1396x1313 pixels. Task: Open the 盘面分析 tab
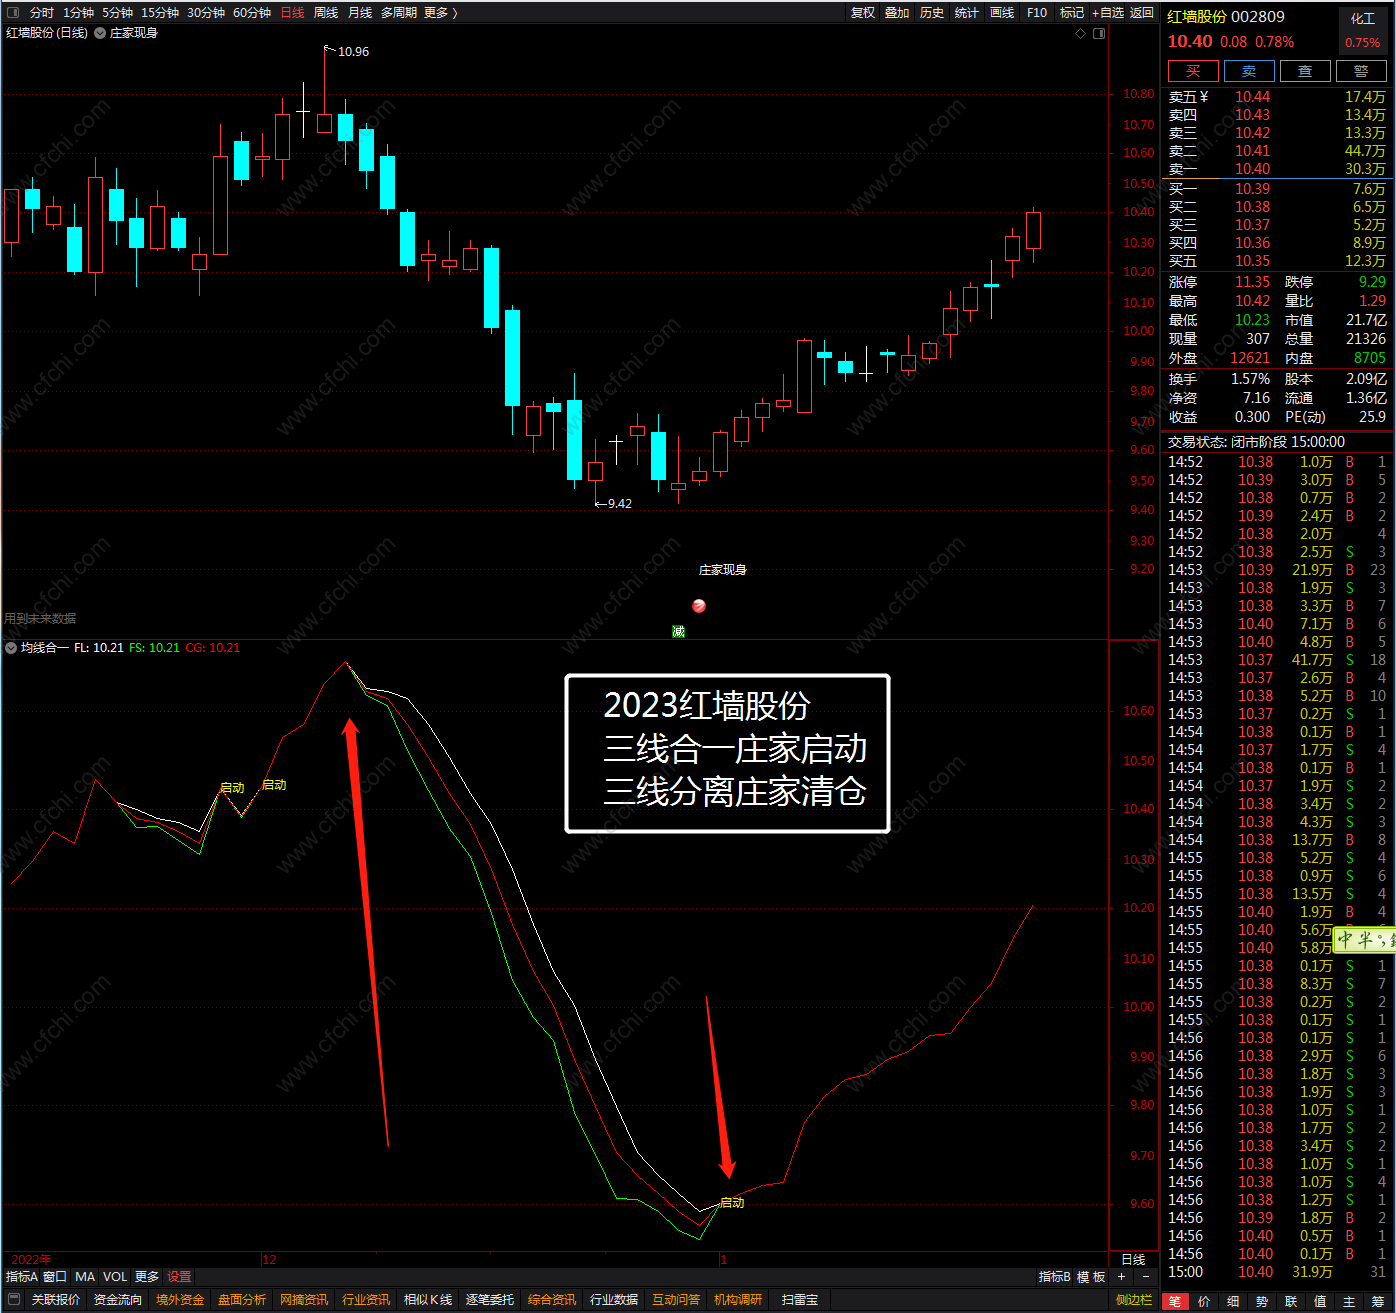click(242, 1300)
